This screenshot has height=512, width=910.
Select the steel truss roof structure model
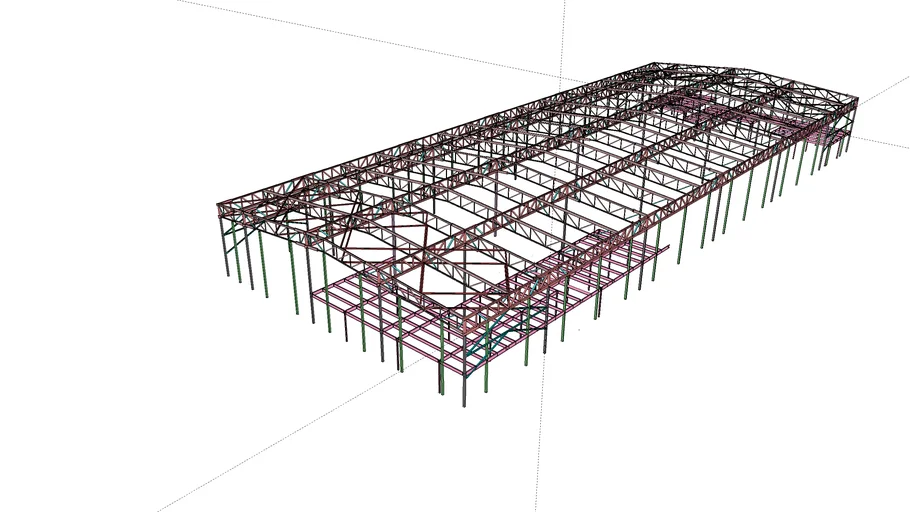pos(537,235)
